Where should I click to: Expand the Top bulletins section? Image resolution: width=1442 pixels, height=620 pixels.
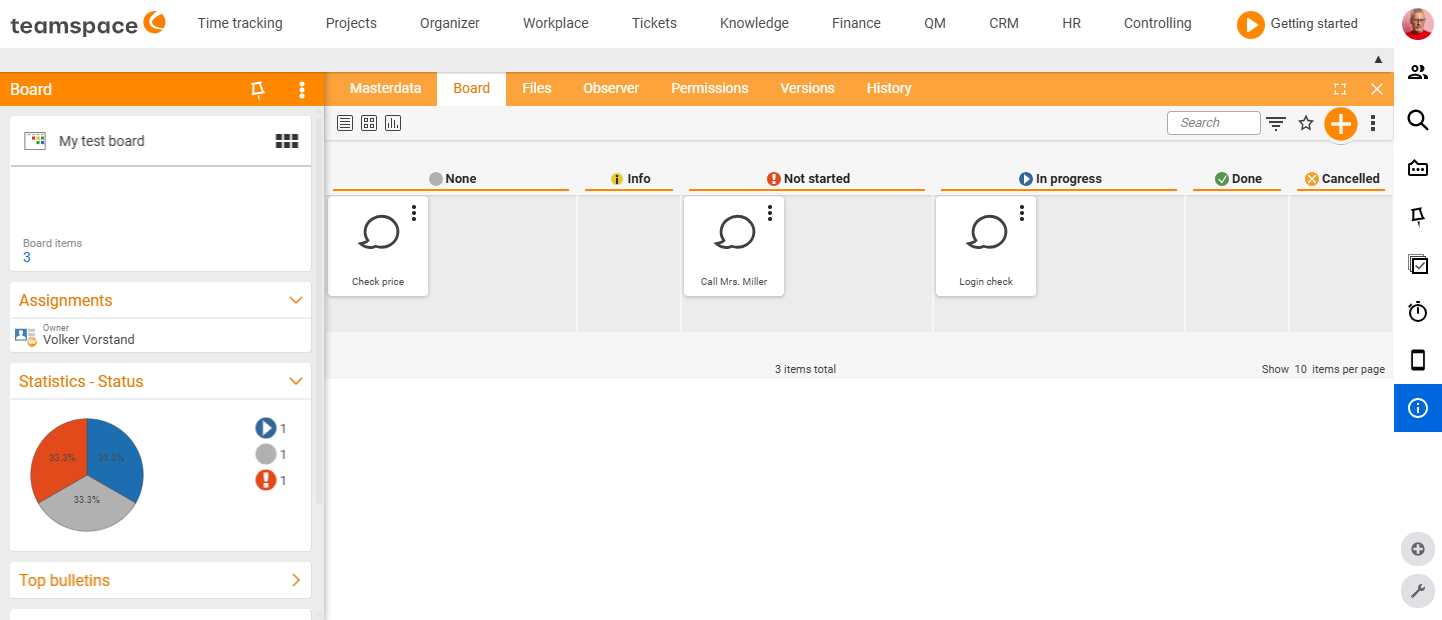[x=296, y=580]
